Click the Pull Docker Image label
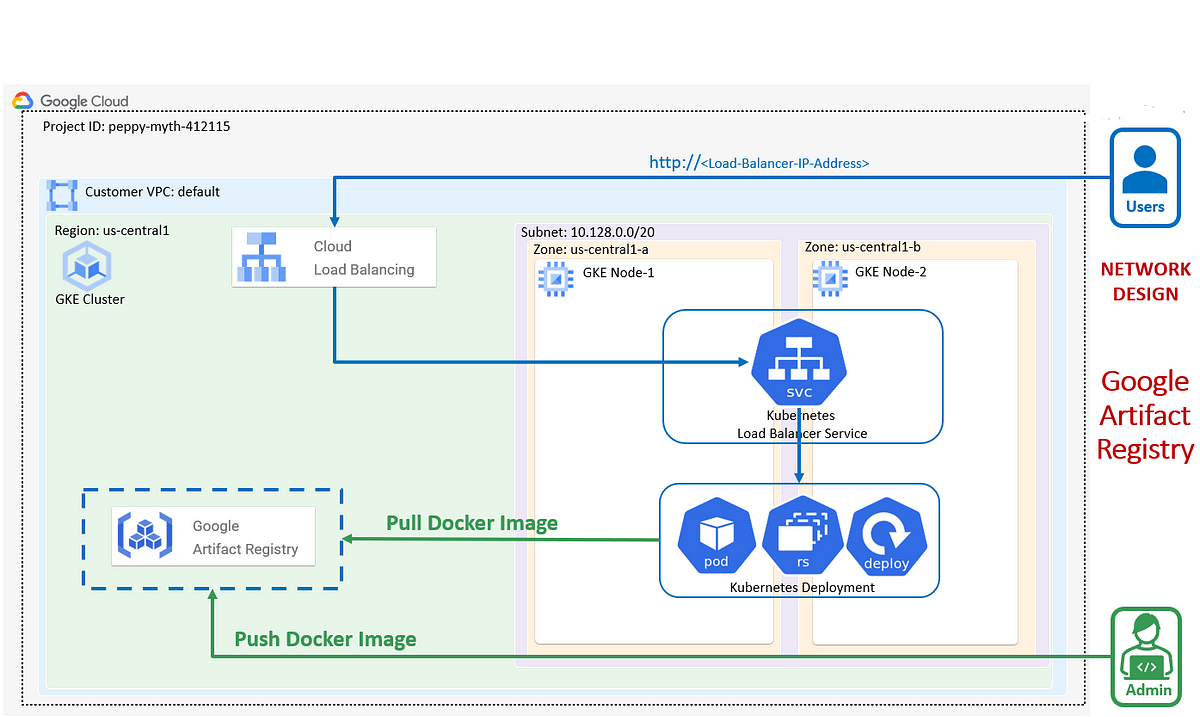 tap(472, 523)
